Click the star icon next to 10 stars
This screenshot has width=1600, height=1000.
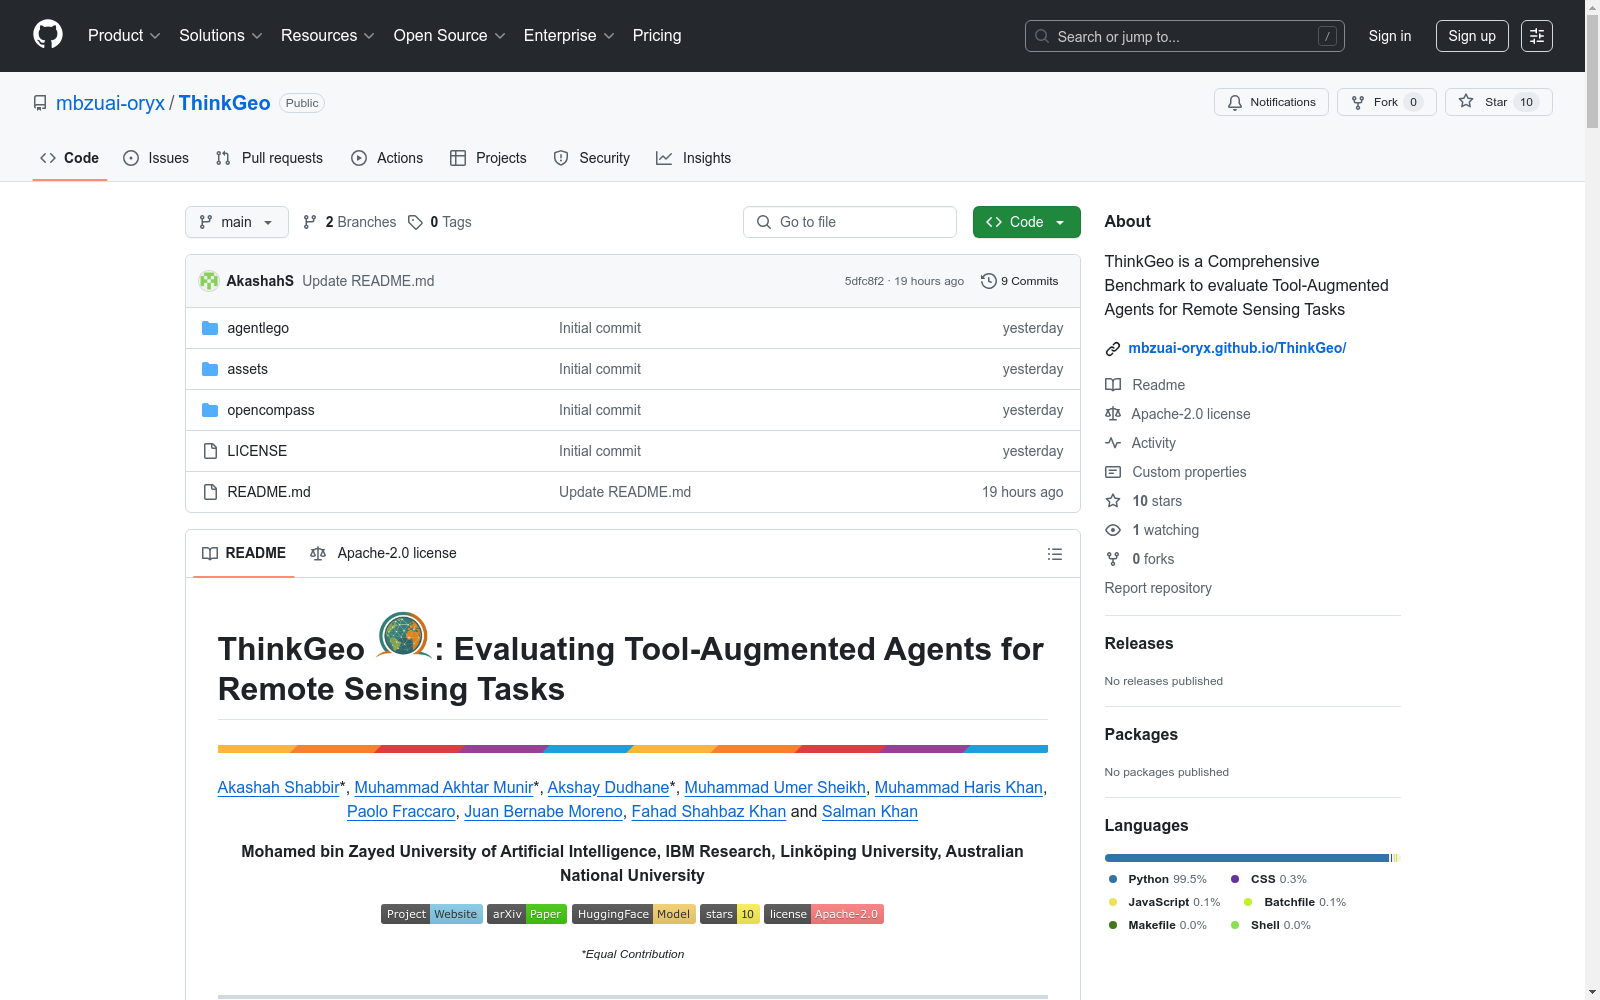coord(1113,501)
